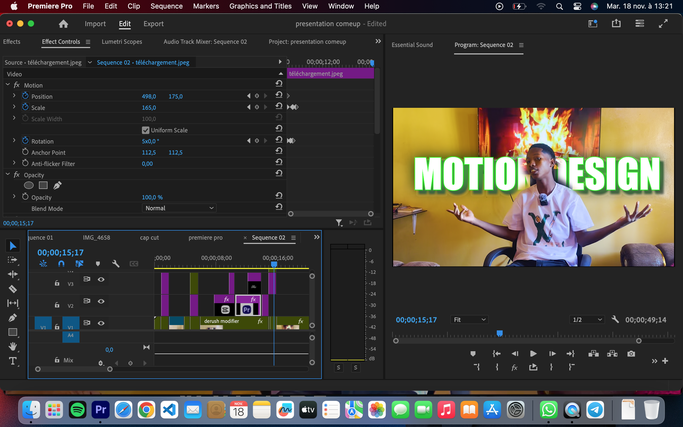This screenshot has width=683, height=427.
Task: Select the Hand tool
Action: [x=13, y=346]
